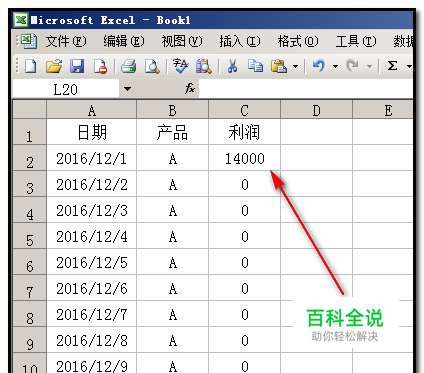This screenshot has width=424, height=373.
Task: Open the 文件 (File) menu
Action: [66, 41]
